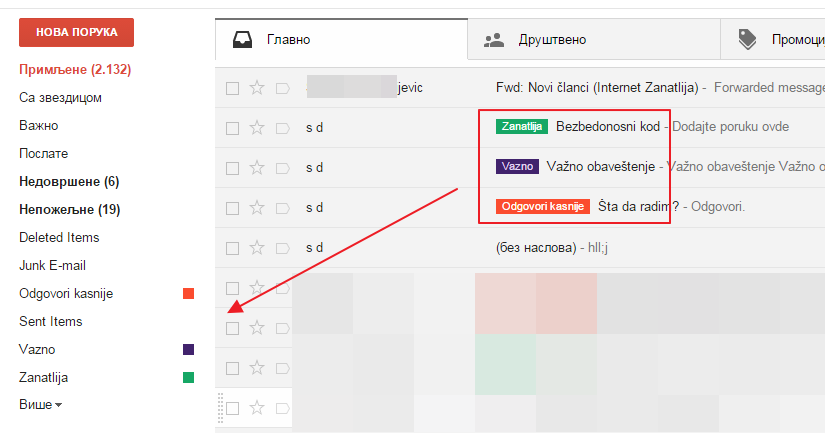The height and width of the screenshot is (433, 825).
Task: Mark Šta da radim? email as important
Action: tap(283, 208)
